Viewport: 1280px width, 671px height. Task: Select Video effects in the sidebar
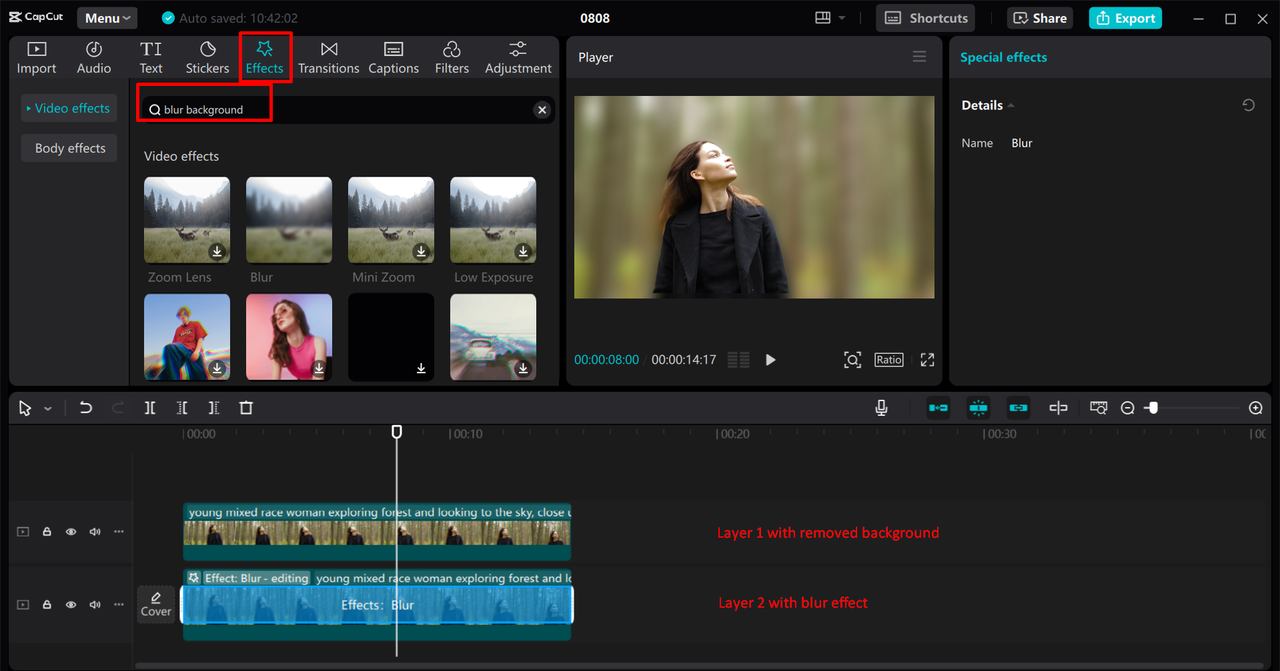tap(69, 108)
